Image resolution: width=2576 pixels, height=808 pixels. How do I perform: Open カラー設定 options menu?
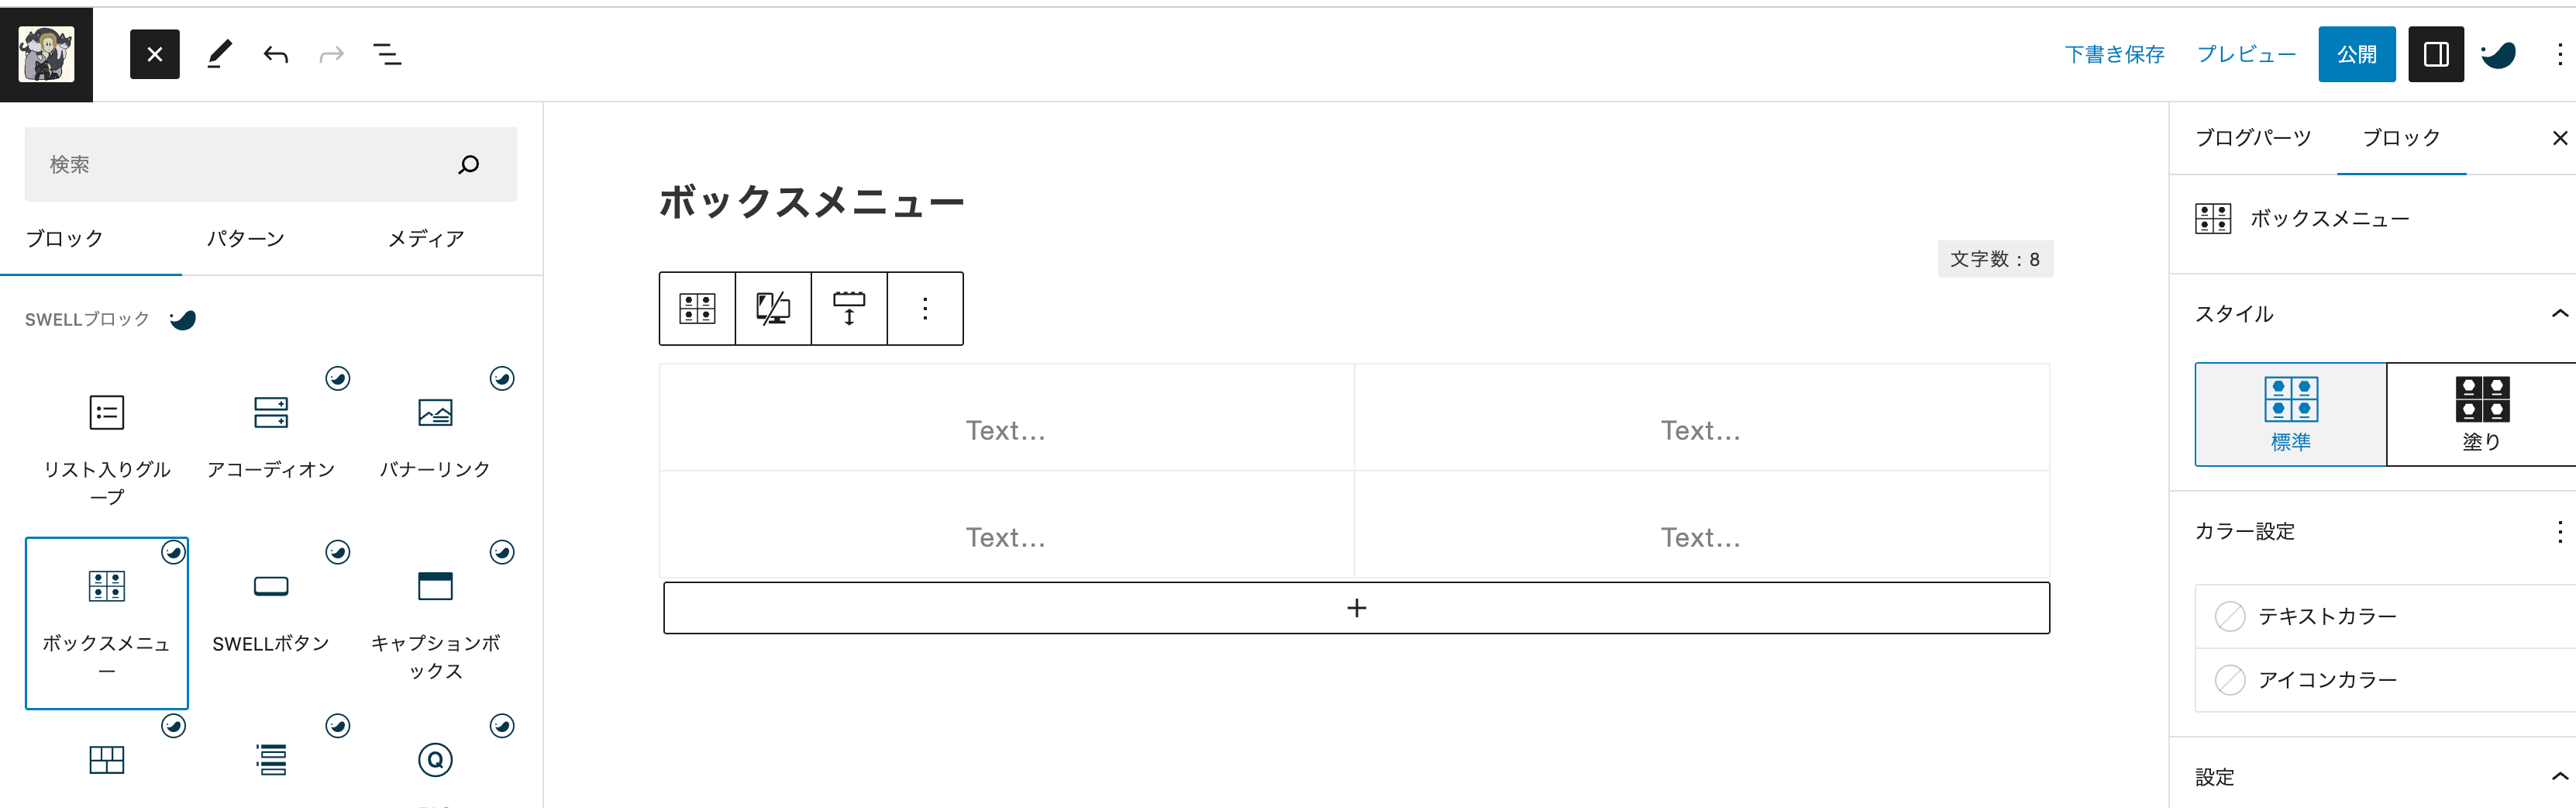pos(2559,531)
